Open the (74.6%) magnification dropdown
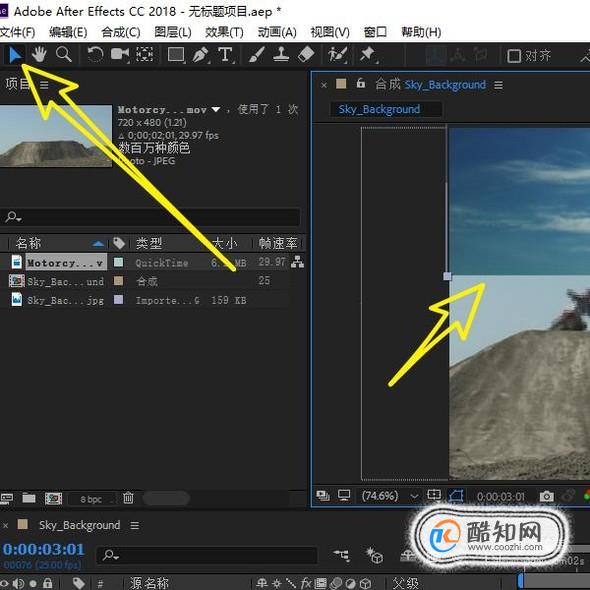The width and height of the screenshot is (590, 590). point(390,496)
